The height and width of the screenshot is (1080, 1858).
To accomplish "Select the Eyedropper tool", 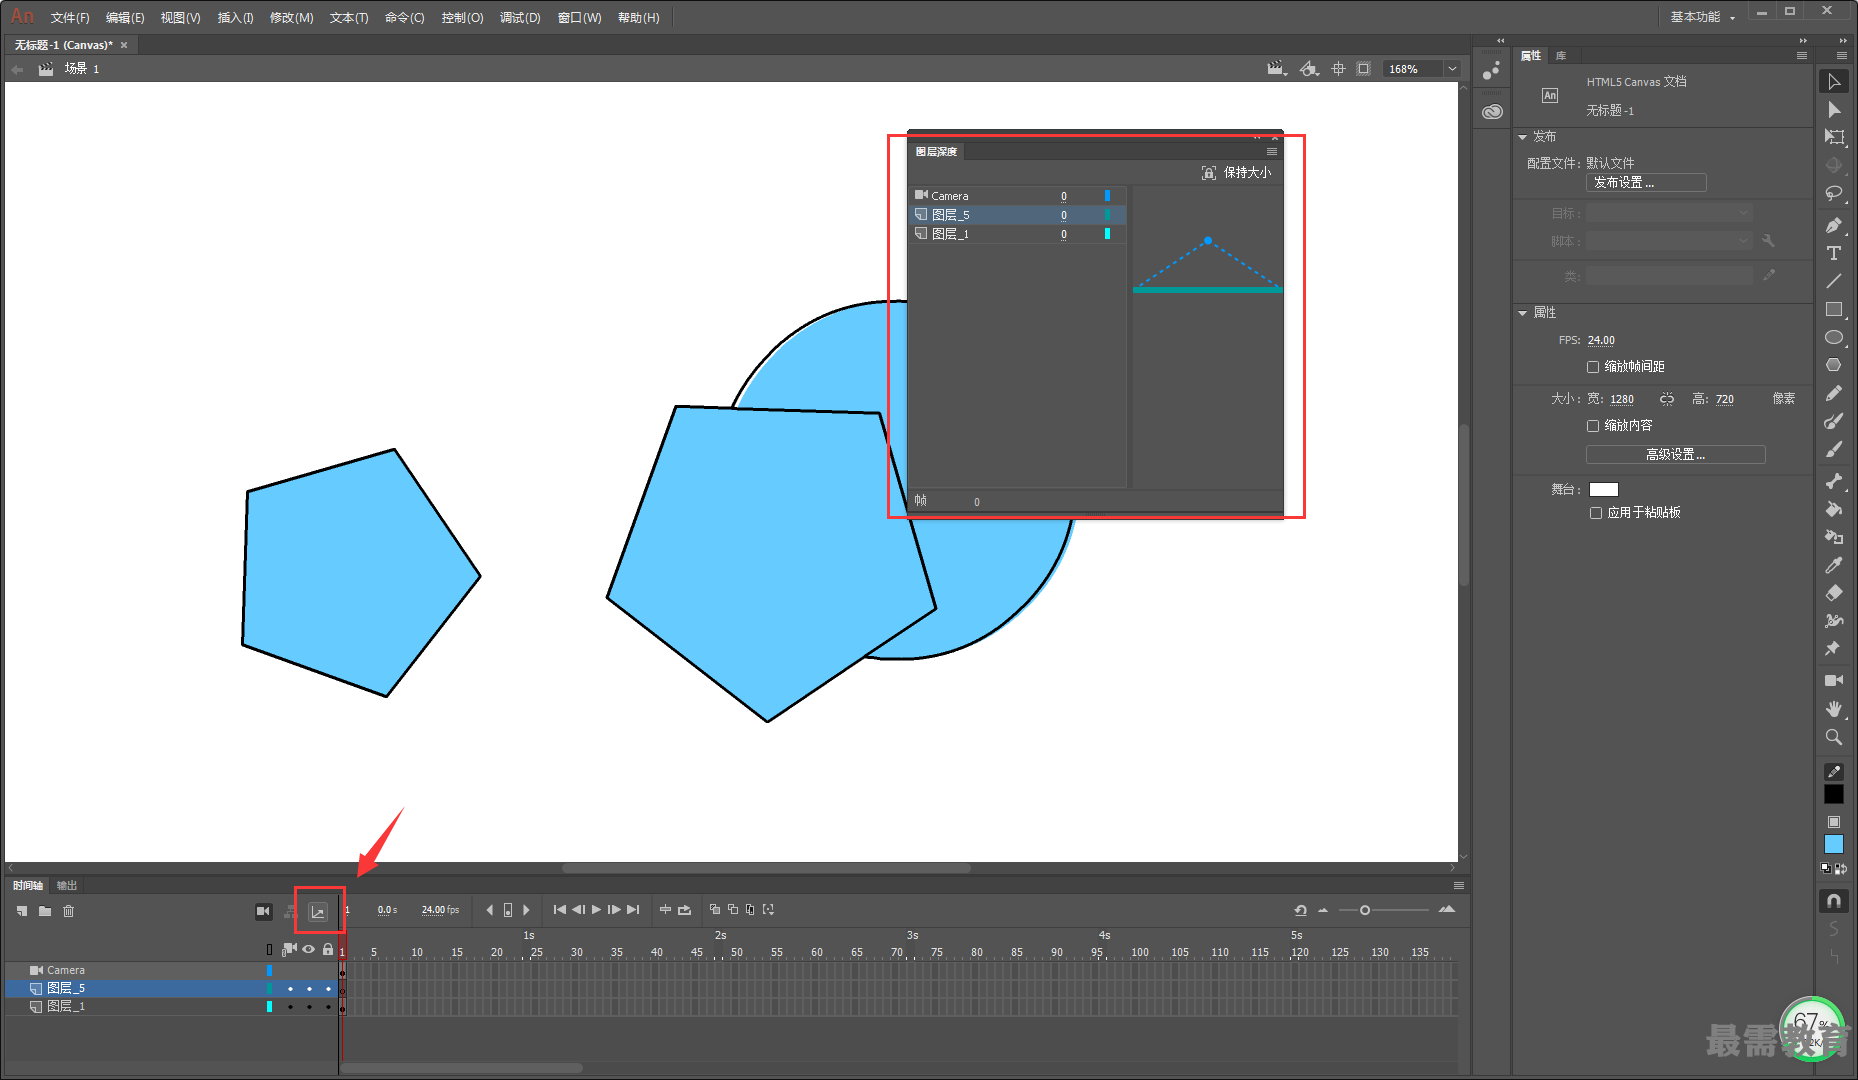I will coord(1833,565).
